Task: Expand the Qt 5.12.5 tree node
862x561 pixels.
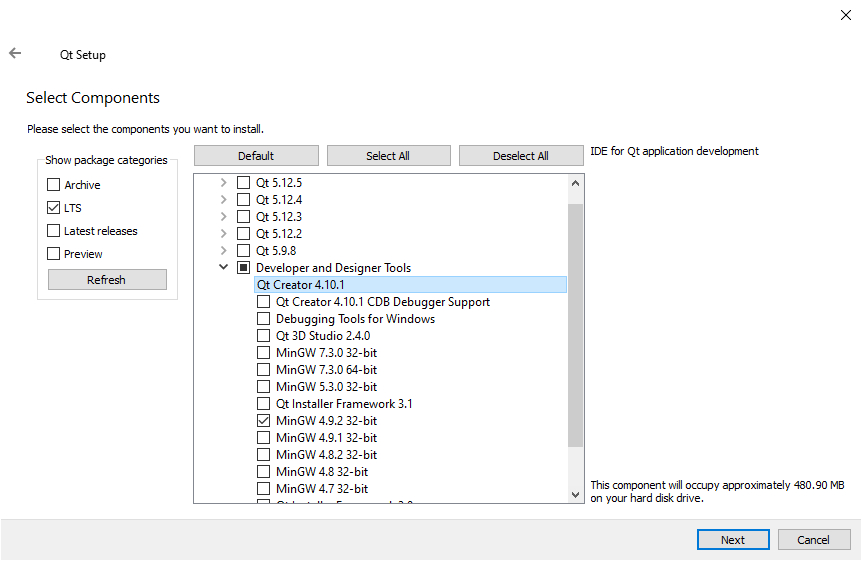Action: click(223, 182)
